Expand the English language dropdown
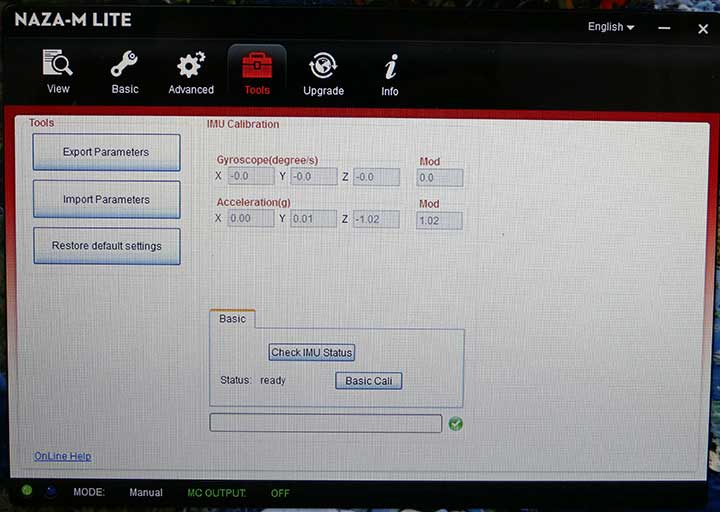This screenshot has height=512, width=720. coord(611,27)
